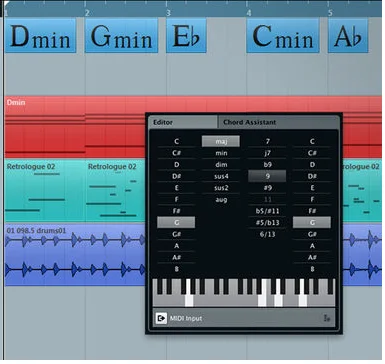
Task: Click the chord editor piano keyboard display
Action: [x=244, y=293]
